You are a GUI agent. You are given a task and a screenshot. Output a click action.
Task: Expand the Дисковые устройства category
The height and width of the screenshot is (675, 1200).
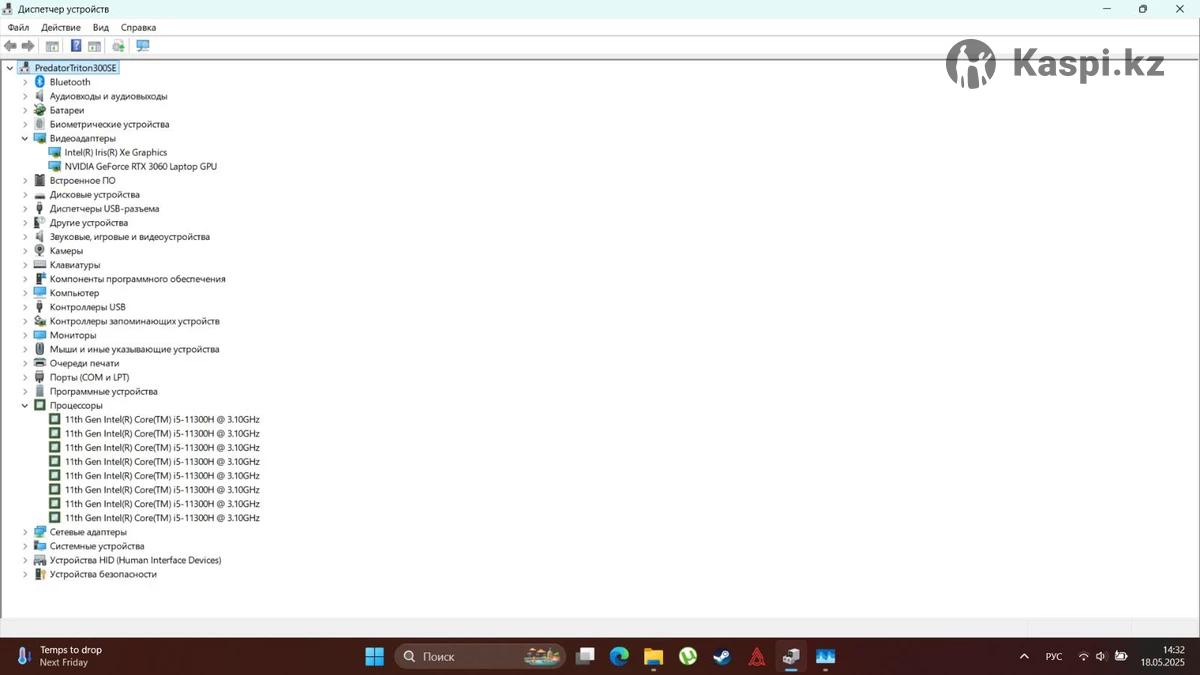tap(25, 195)
